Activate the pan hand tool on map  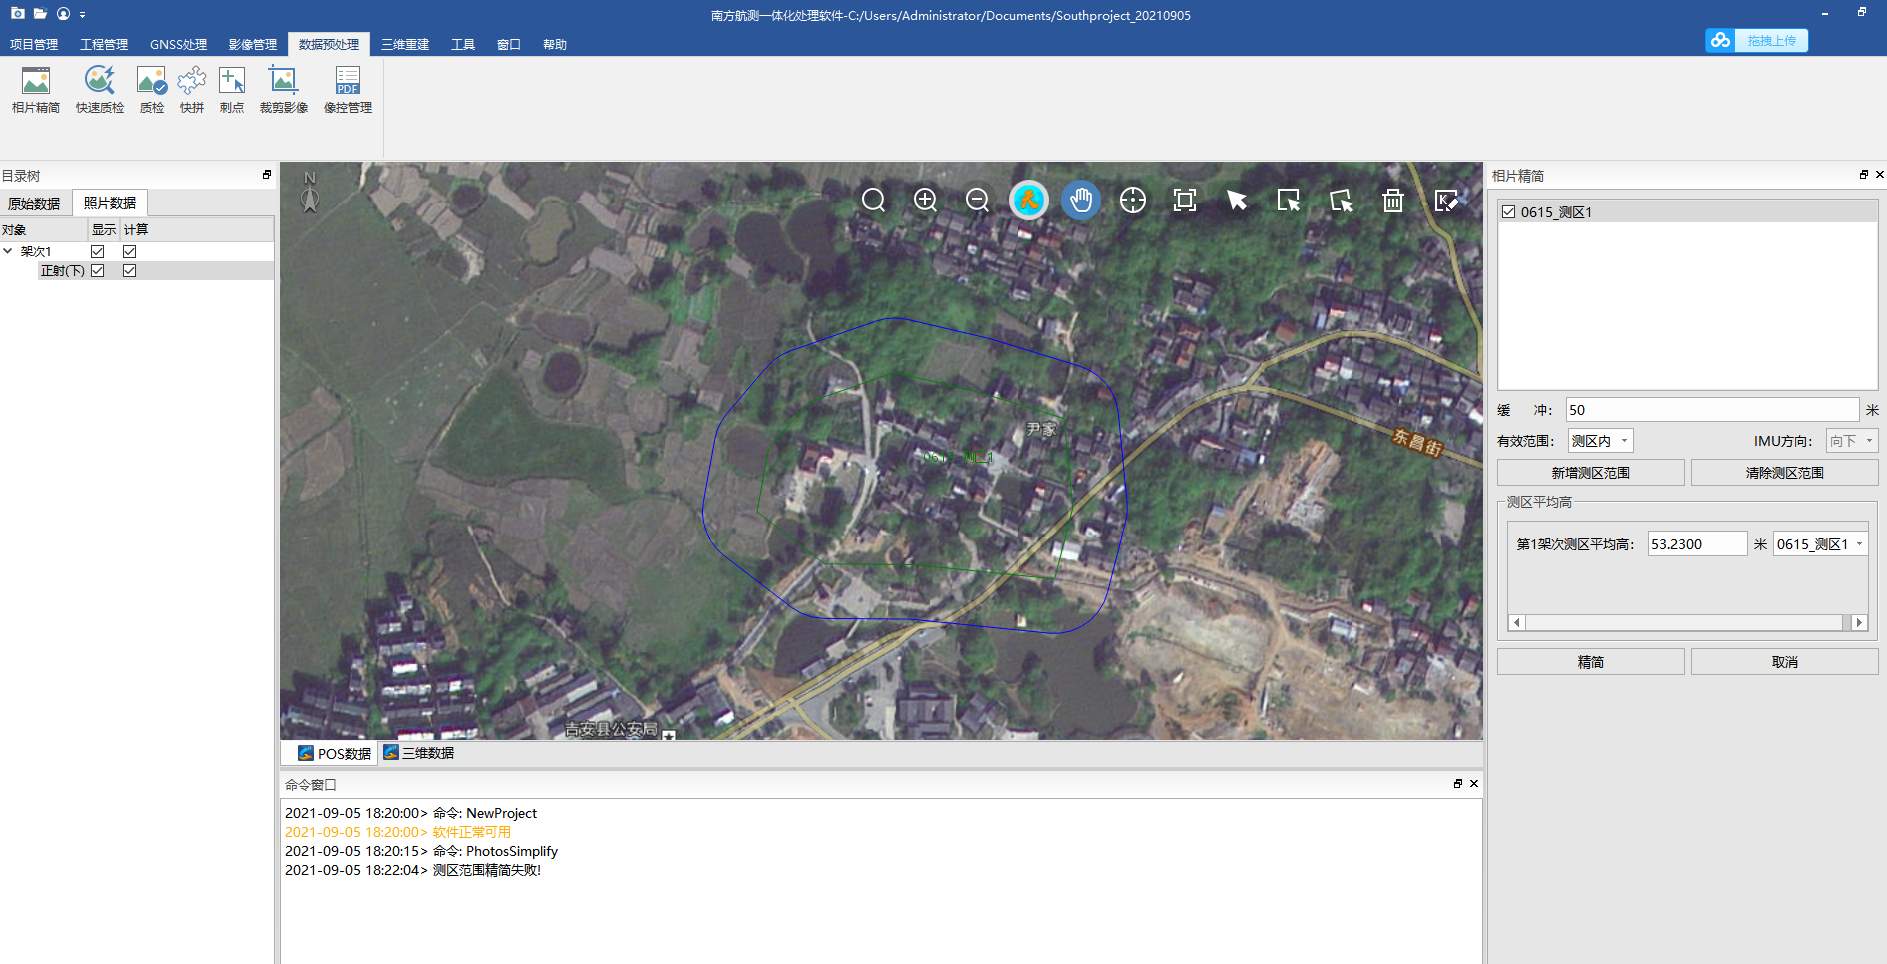coord(1080,200)
